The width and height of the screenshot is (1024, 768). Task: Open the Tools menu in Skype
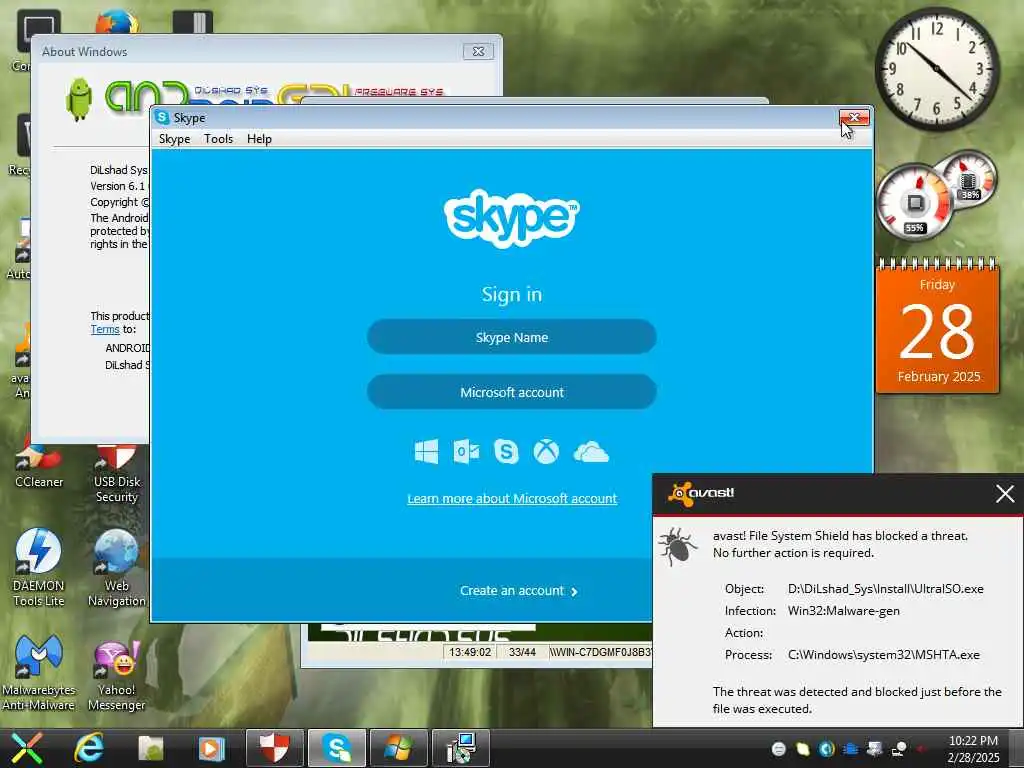tap(218, 138)
